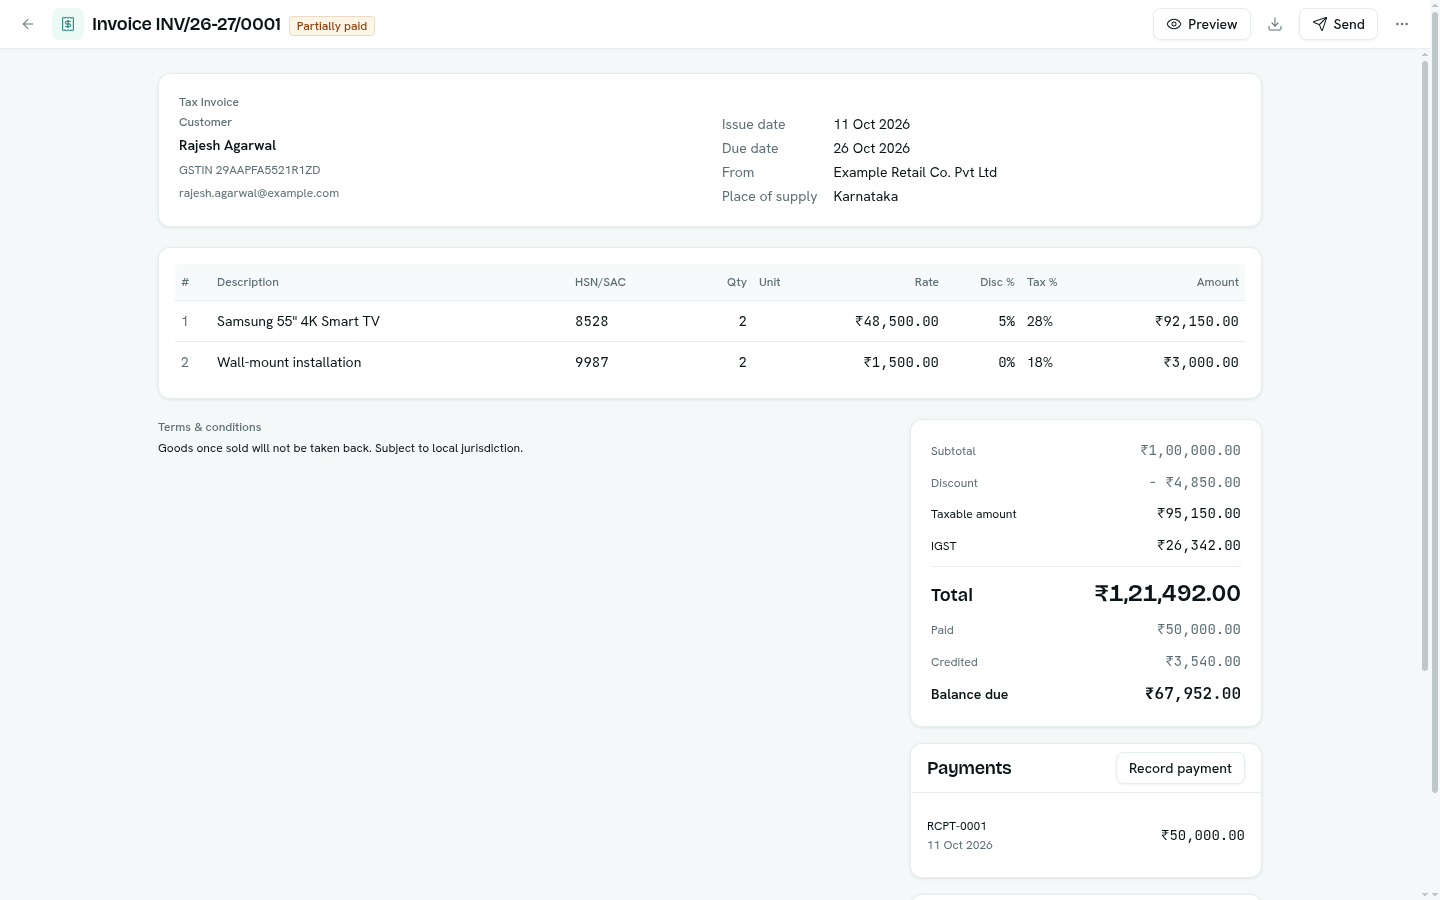Image resolution: width=1440 pixels, height=900 pixels.
Task: Click the discount value ₹4,850.00
Action: (x=1195, y=482)
